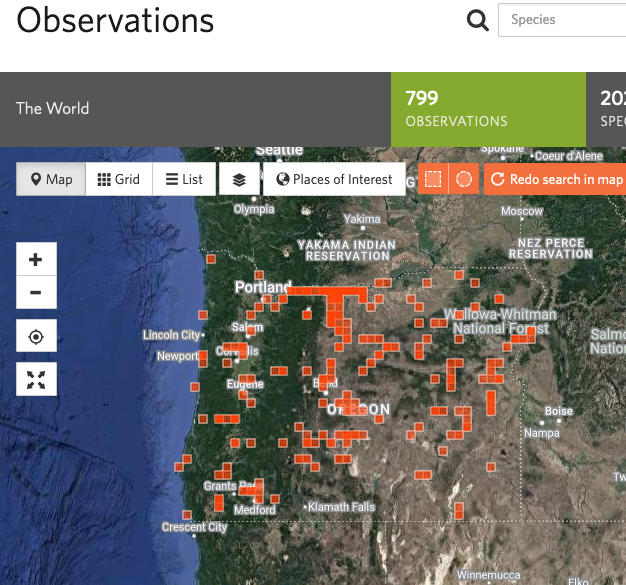This screenshot has width=626, height=585.
Task: Select the Species stats tab
Action: pos(606,109)
